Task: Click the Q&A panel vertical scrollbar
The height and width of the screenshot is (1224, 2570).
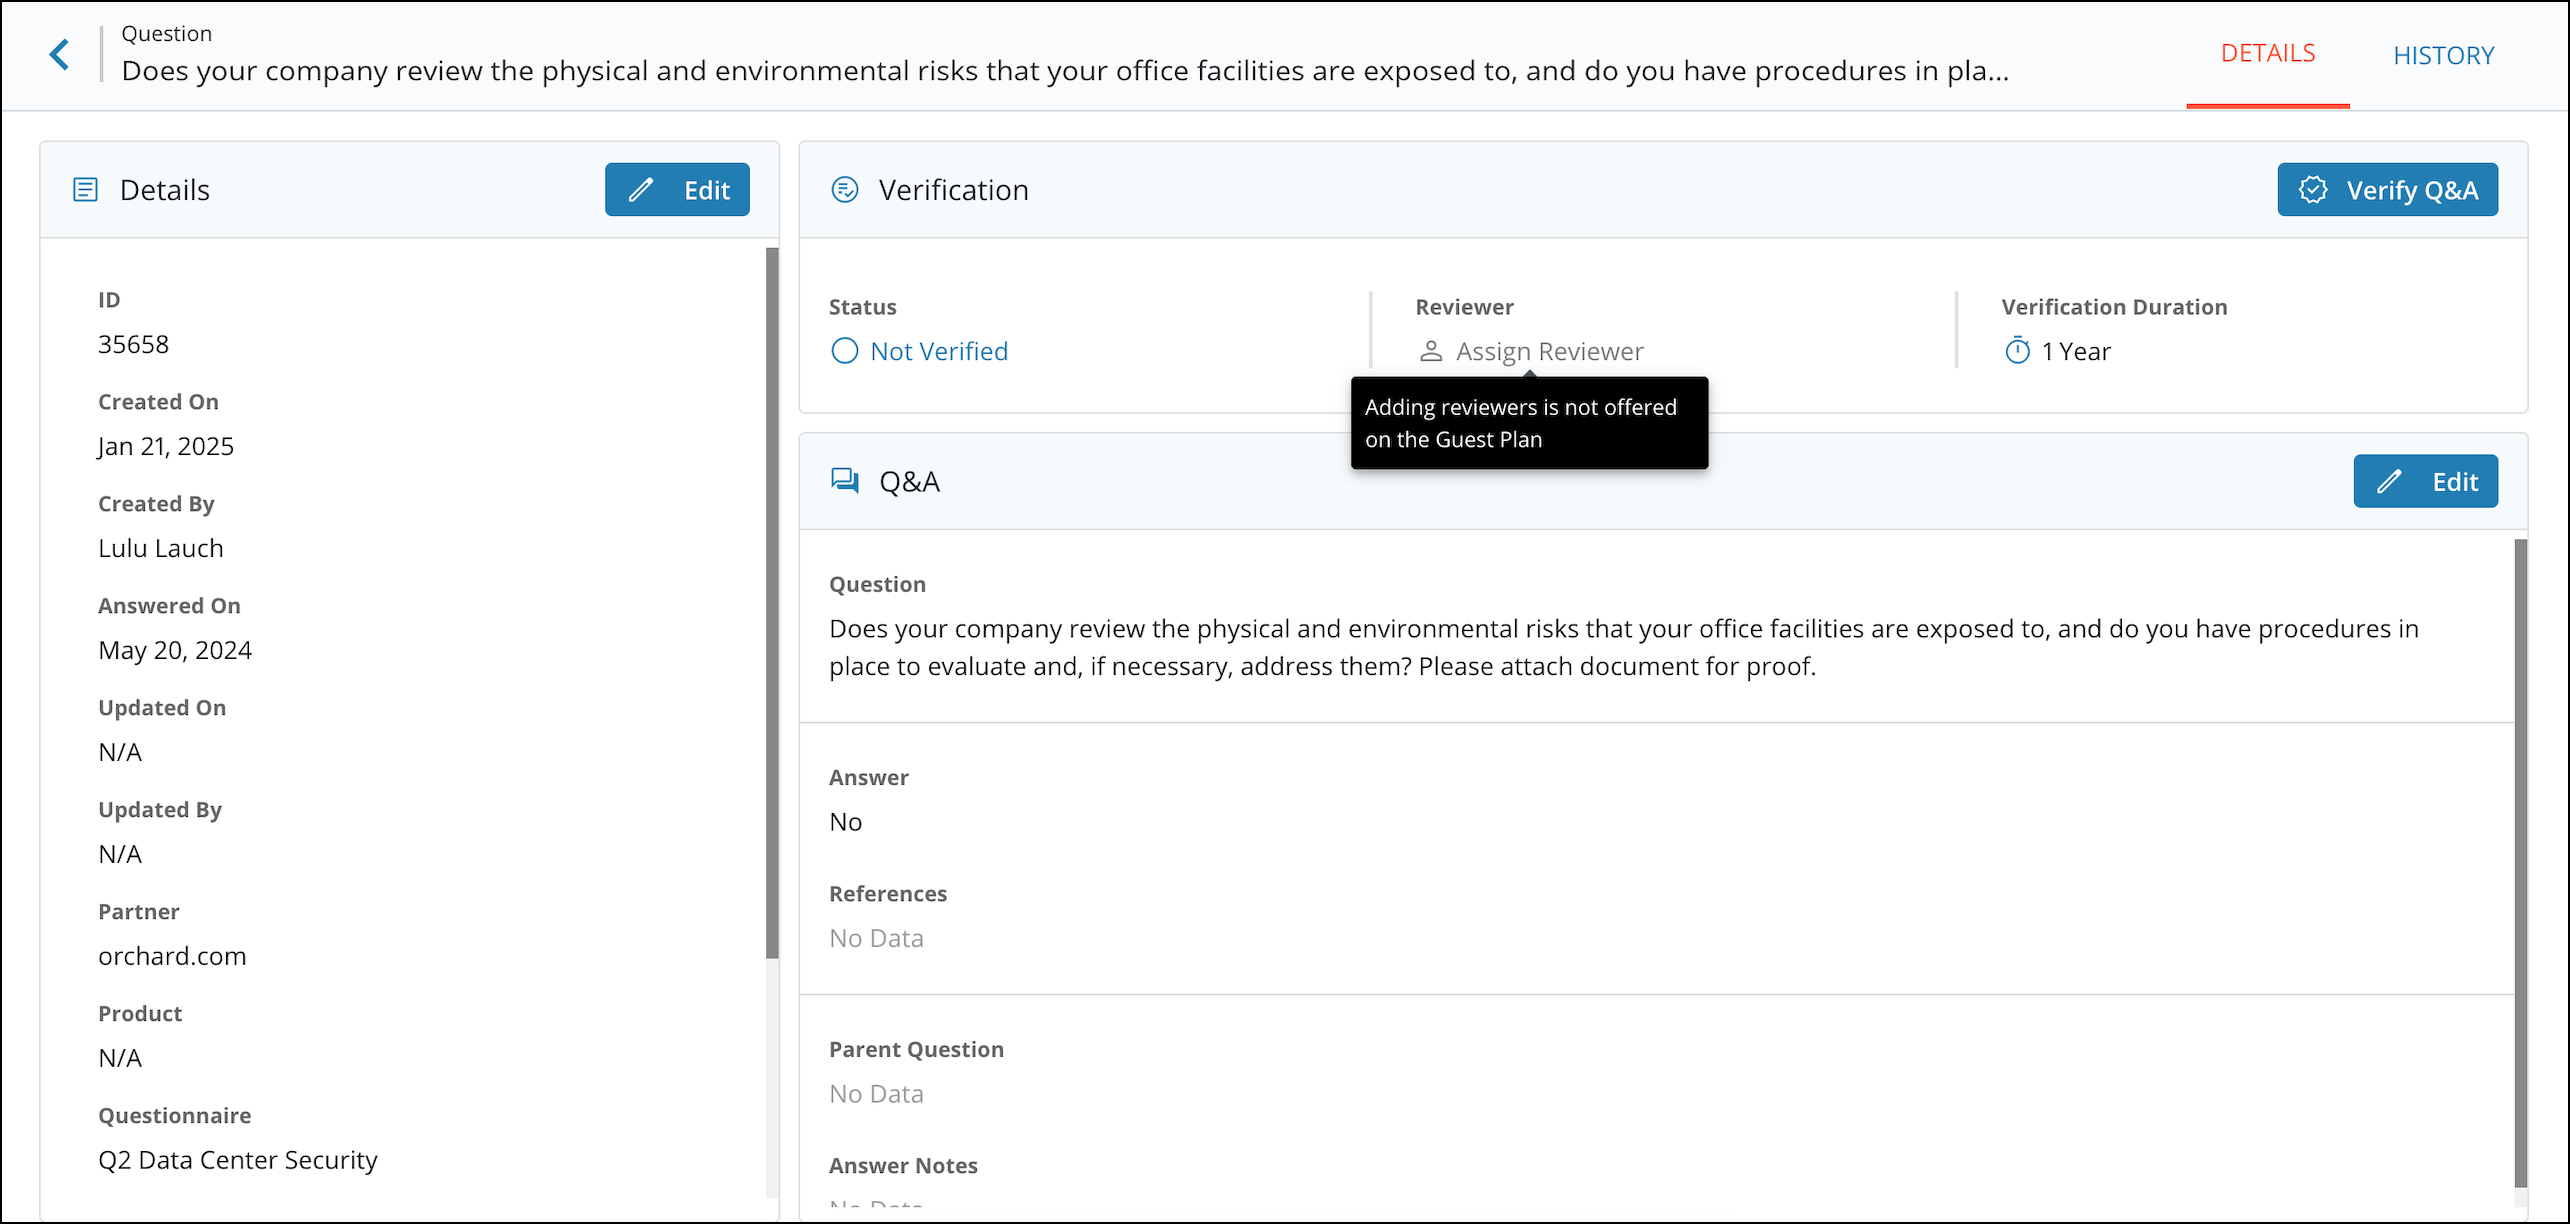Action: point(2520,860)
